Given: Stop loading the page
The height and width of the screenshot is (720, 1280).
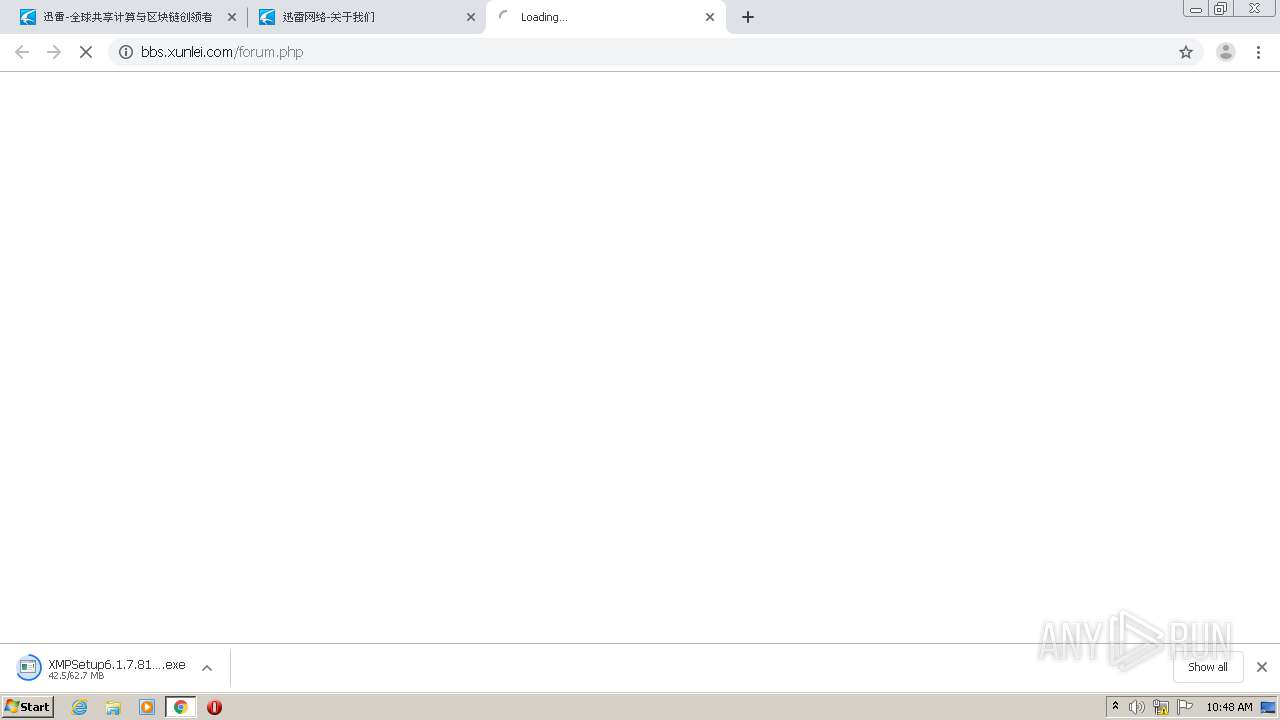Looking at the screenshot, I should click(x=86, y=52).
